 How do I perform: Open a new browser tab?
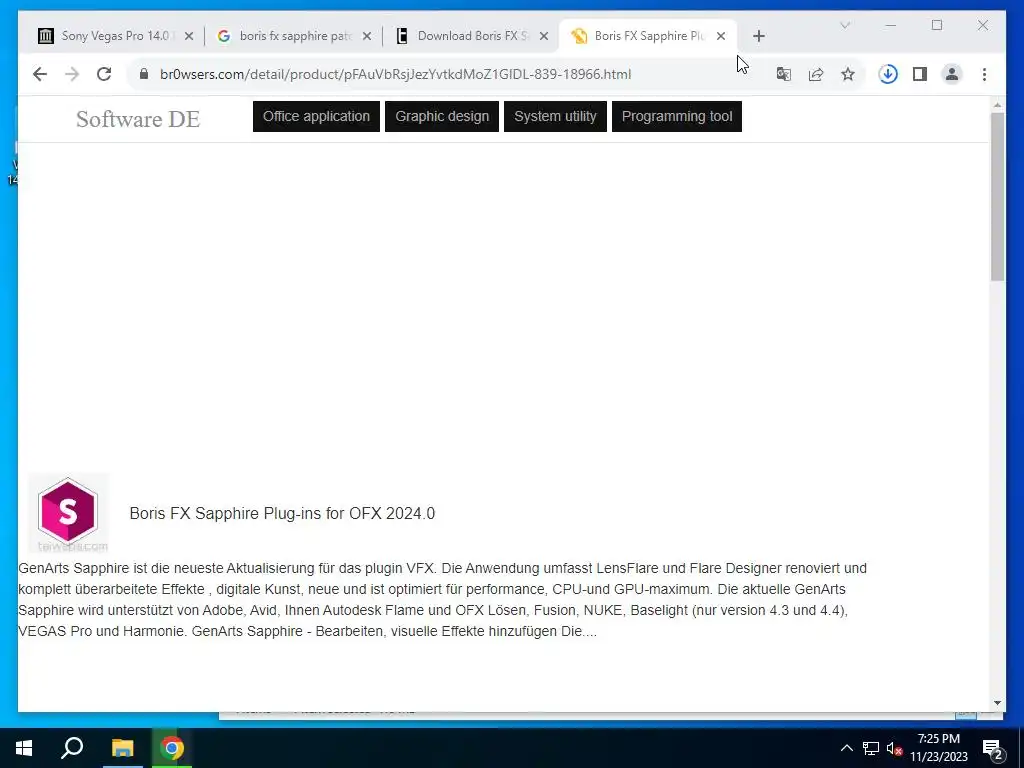pyautogui.click(x=758, y=36)
